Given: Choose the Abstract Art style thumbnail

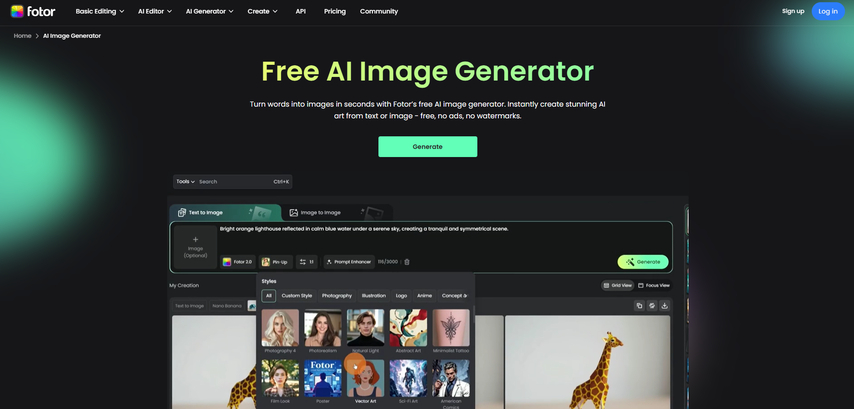Looking at the screenshot, I should click(x=408, y=328).
